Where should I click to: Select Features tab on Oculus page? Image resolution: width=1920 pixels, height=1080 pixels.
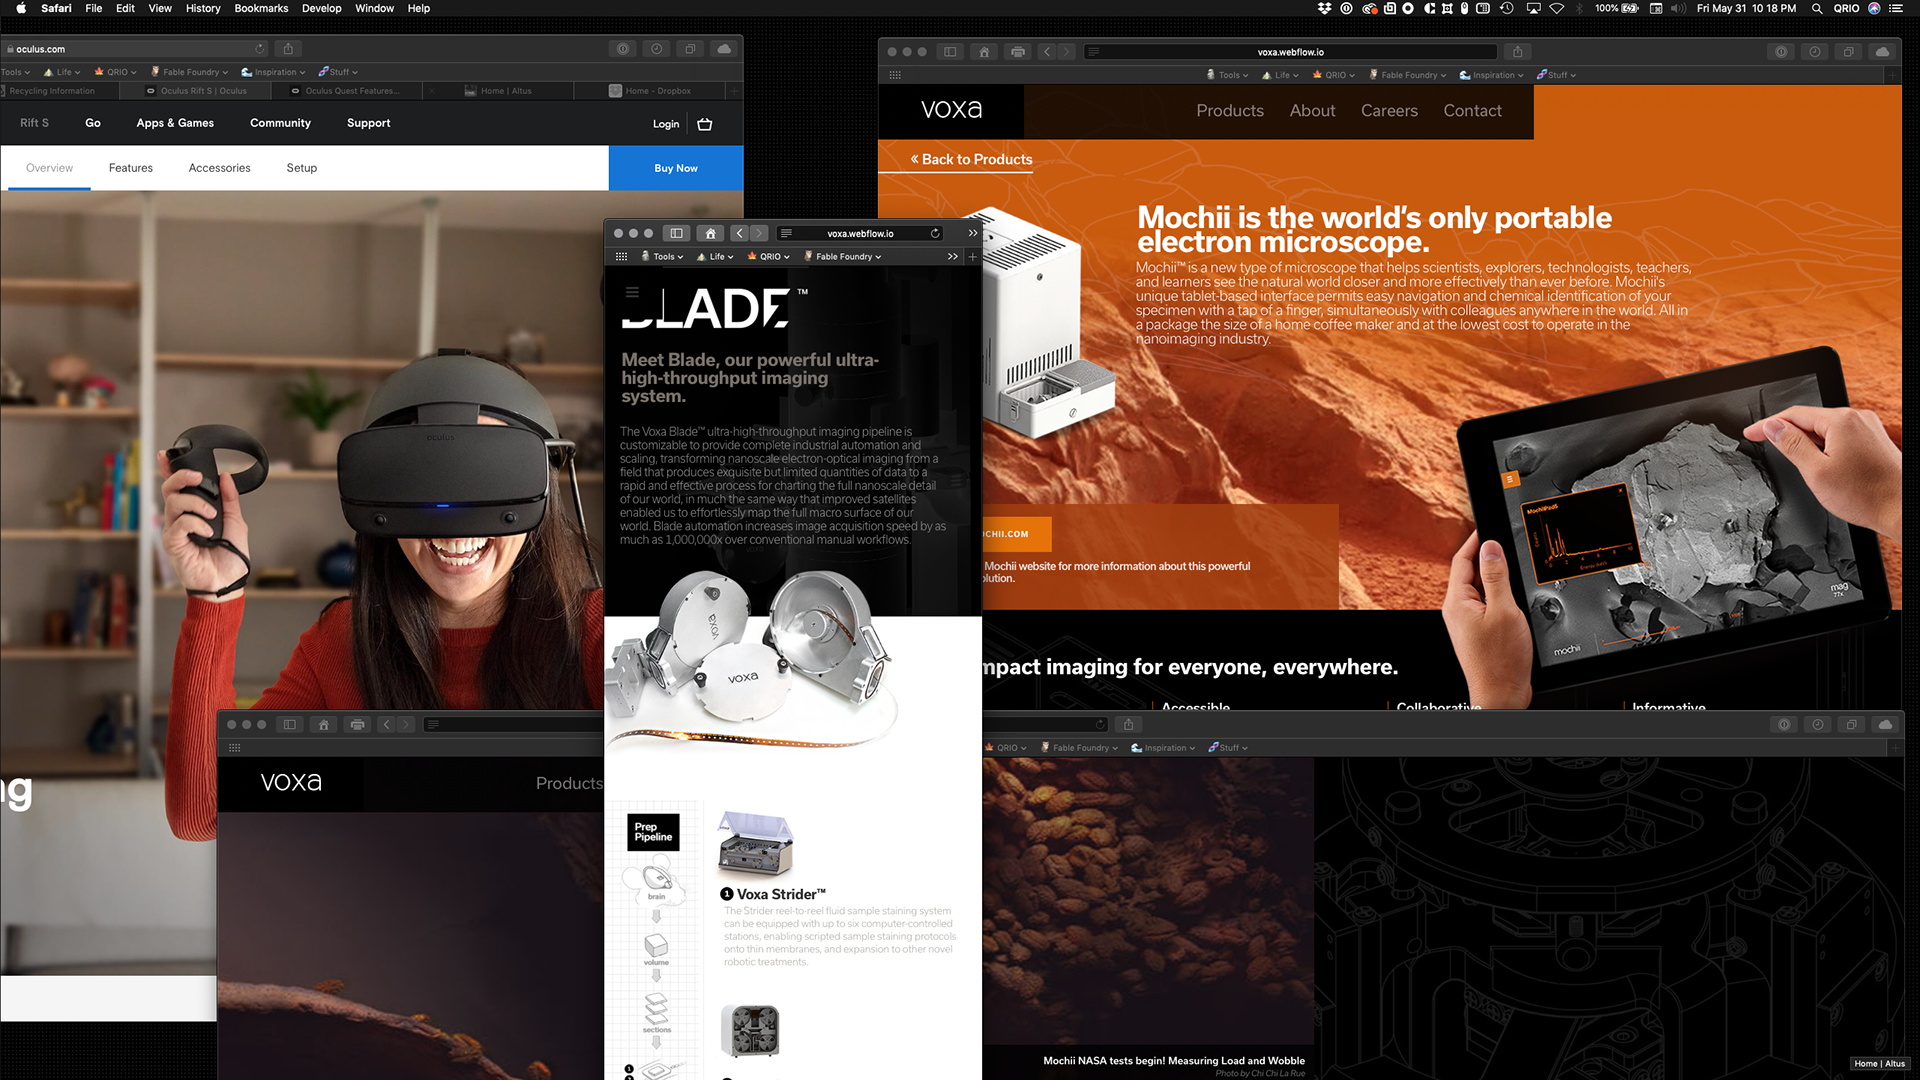131,168
